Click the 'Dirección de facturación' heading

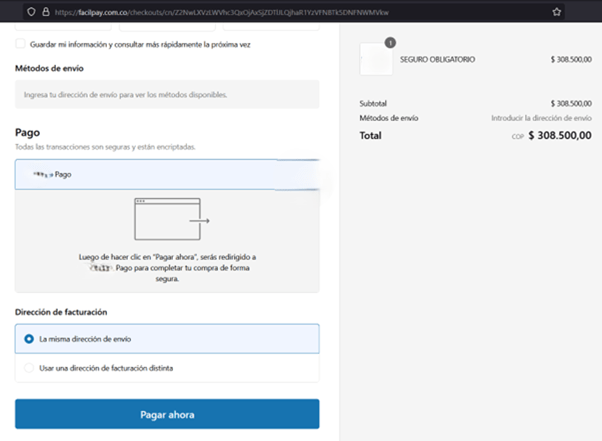61,312
